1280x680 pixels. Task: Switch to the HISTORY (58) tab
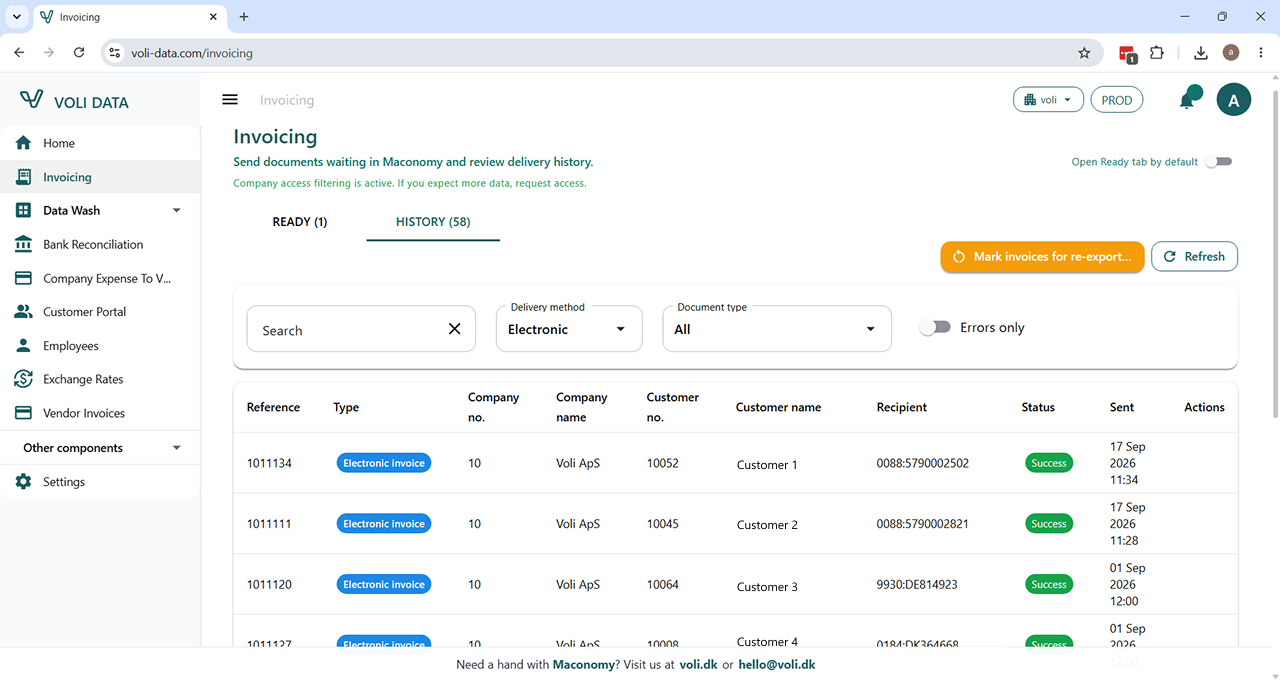[433, 222]
